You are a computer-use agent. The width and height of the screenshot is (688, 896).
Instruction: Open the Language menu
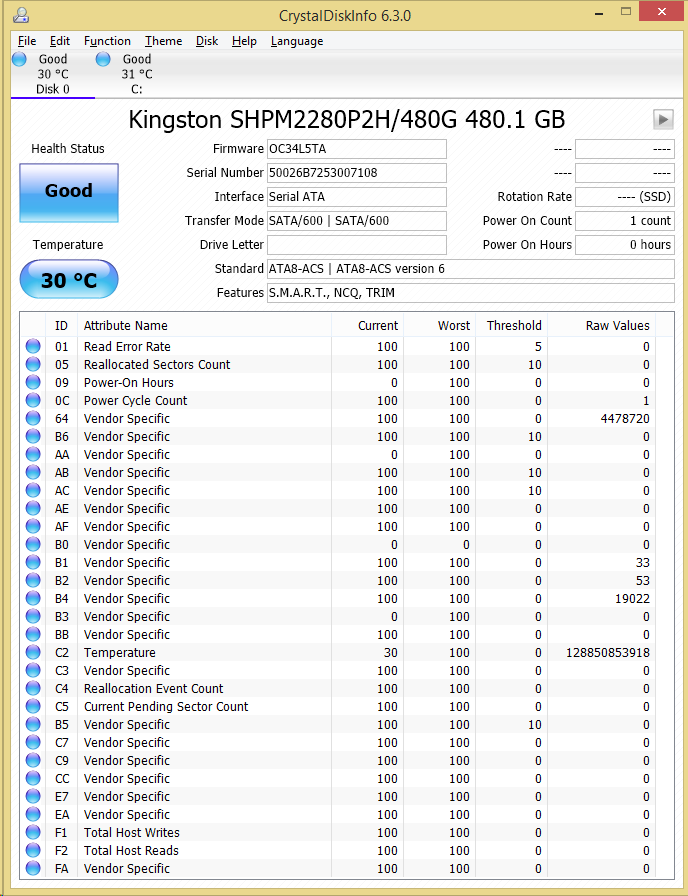tap(297, 41)
